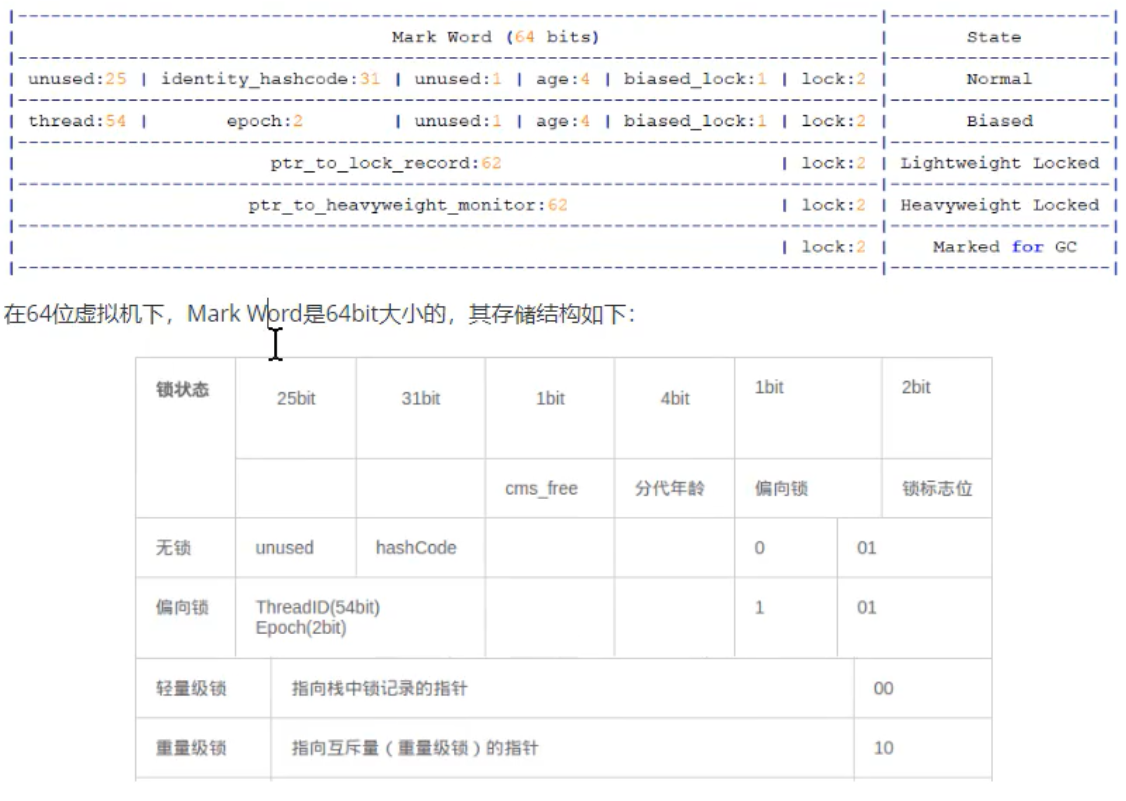Select 'Heavyweight Locked' state label

click(x=1000, y=205)
